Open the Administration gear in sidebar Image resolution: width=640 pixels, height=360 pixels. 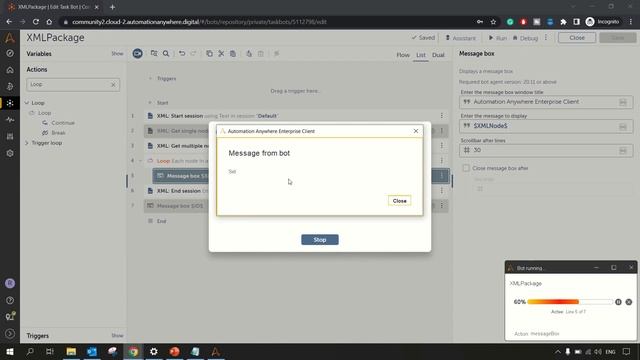coord(10,153)
